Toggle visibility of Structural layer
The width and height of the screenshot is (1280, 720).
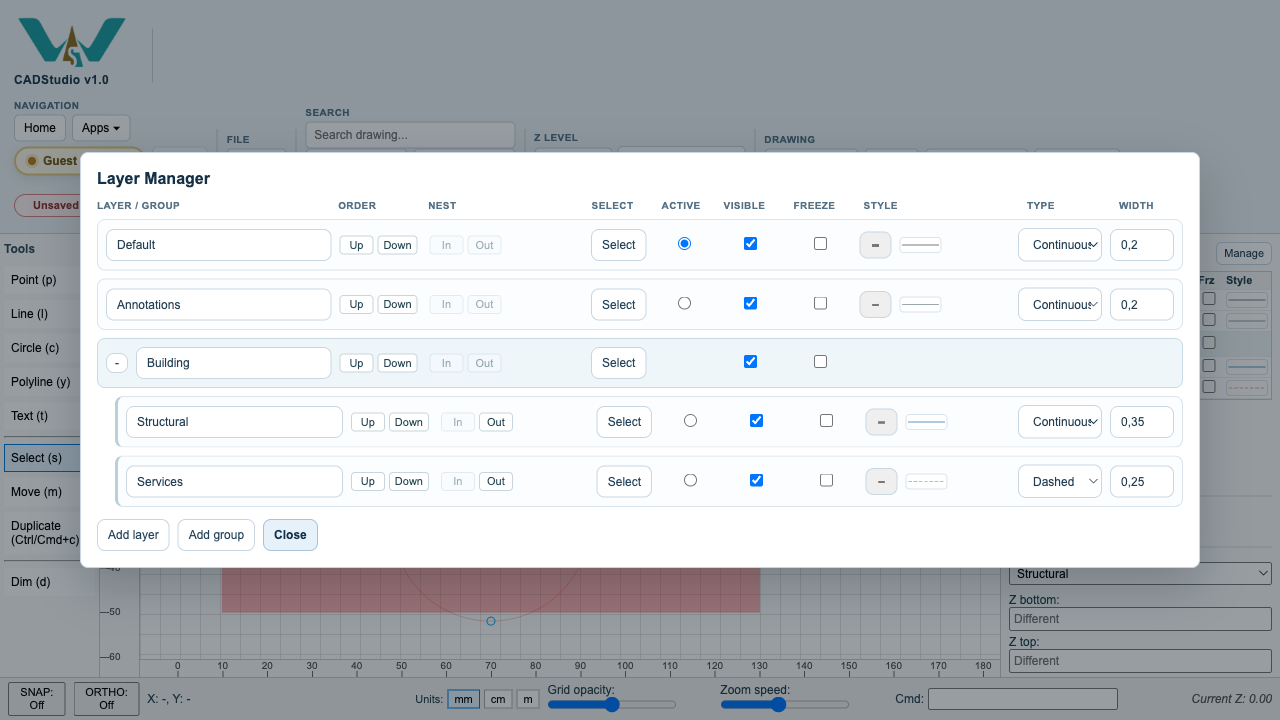coord(756,421)
